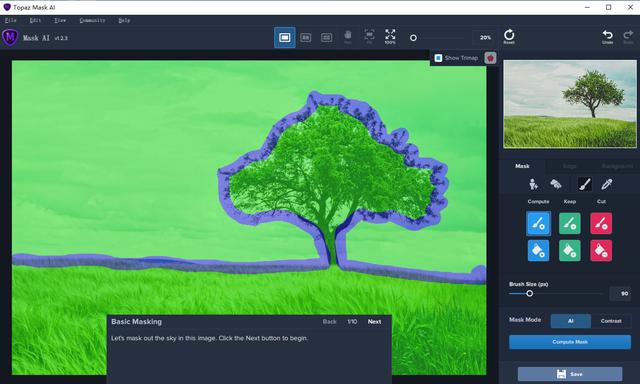The width and height of the screenshot is (640, 384).
Task: Select the paint brush tool in Mask tab
Action: click(584, 184)
